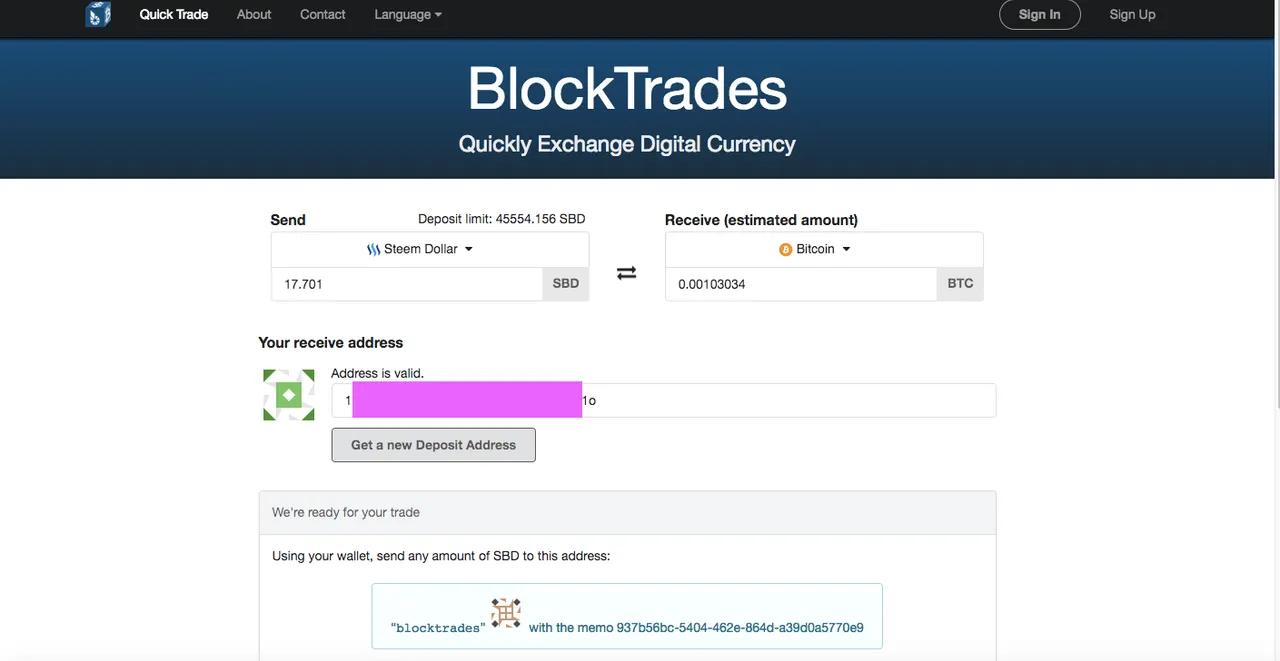Click the "Your receive address" label

(331, 342)
